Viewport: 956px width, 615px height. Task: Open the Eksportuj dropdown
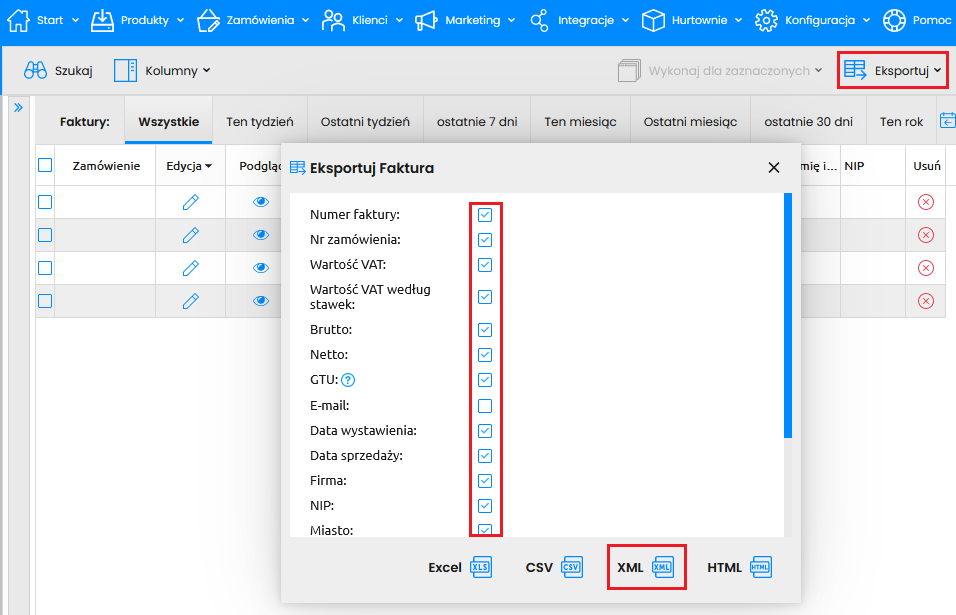coord(892,70)
